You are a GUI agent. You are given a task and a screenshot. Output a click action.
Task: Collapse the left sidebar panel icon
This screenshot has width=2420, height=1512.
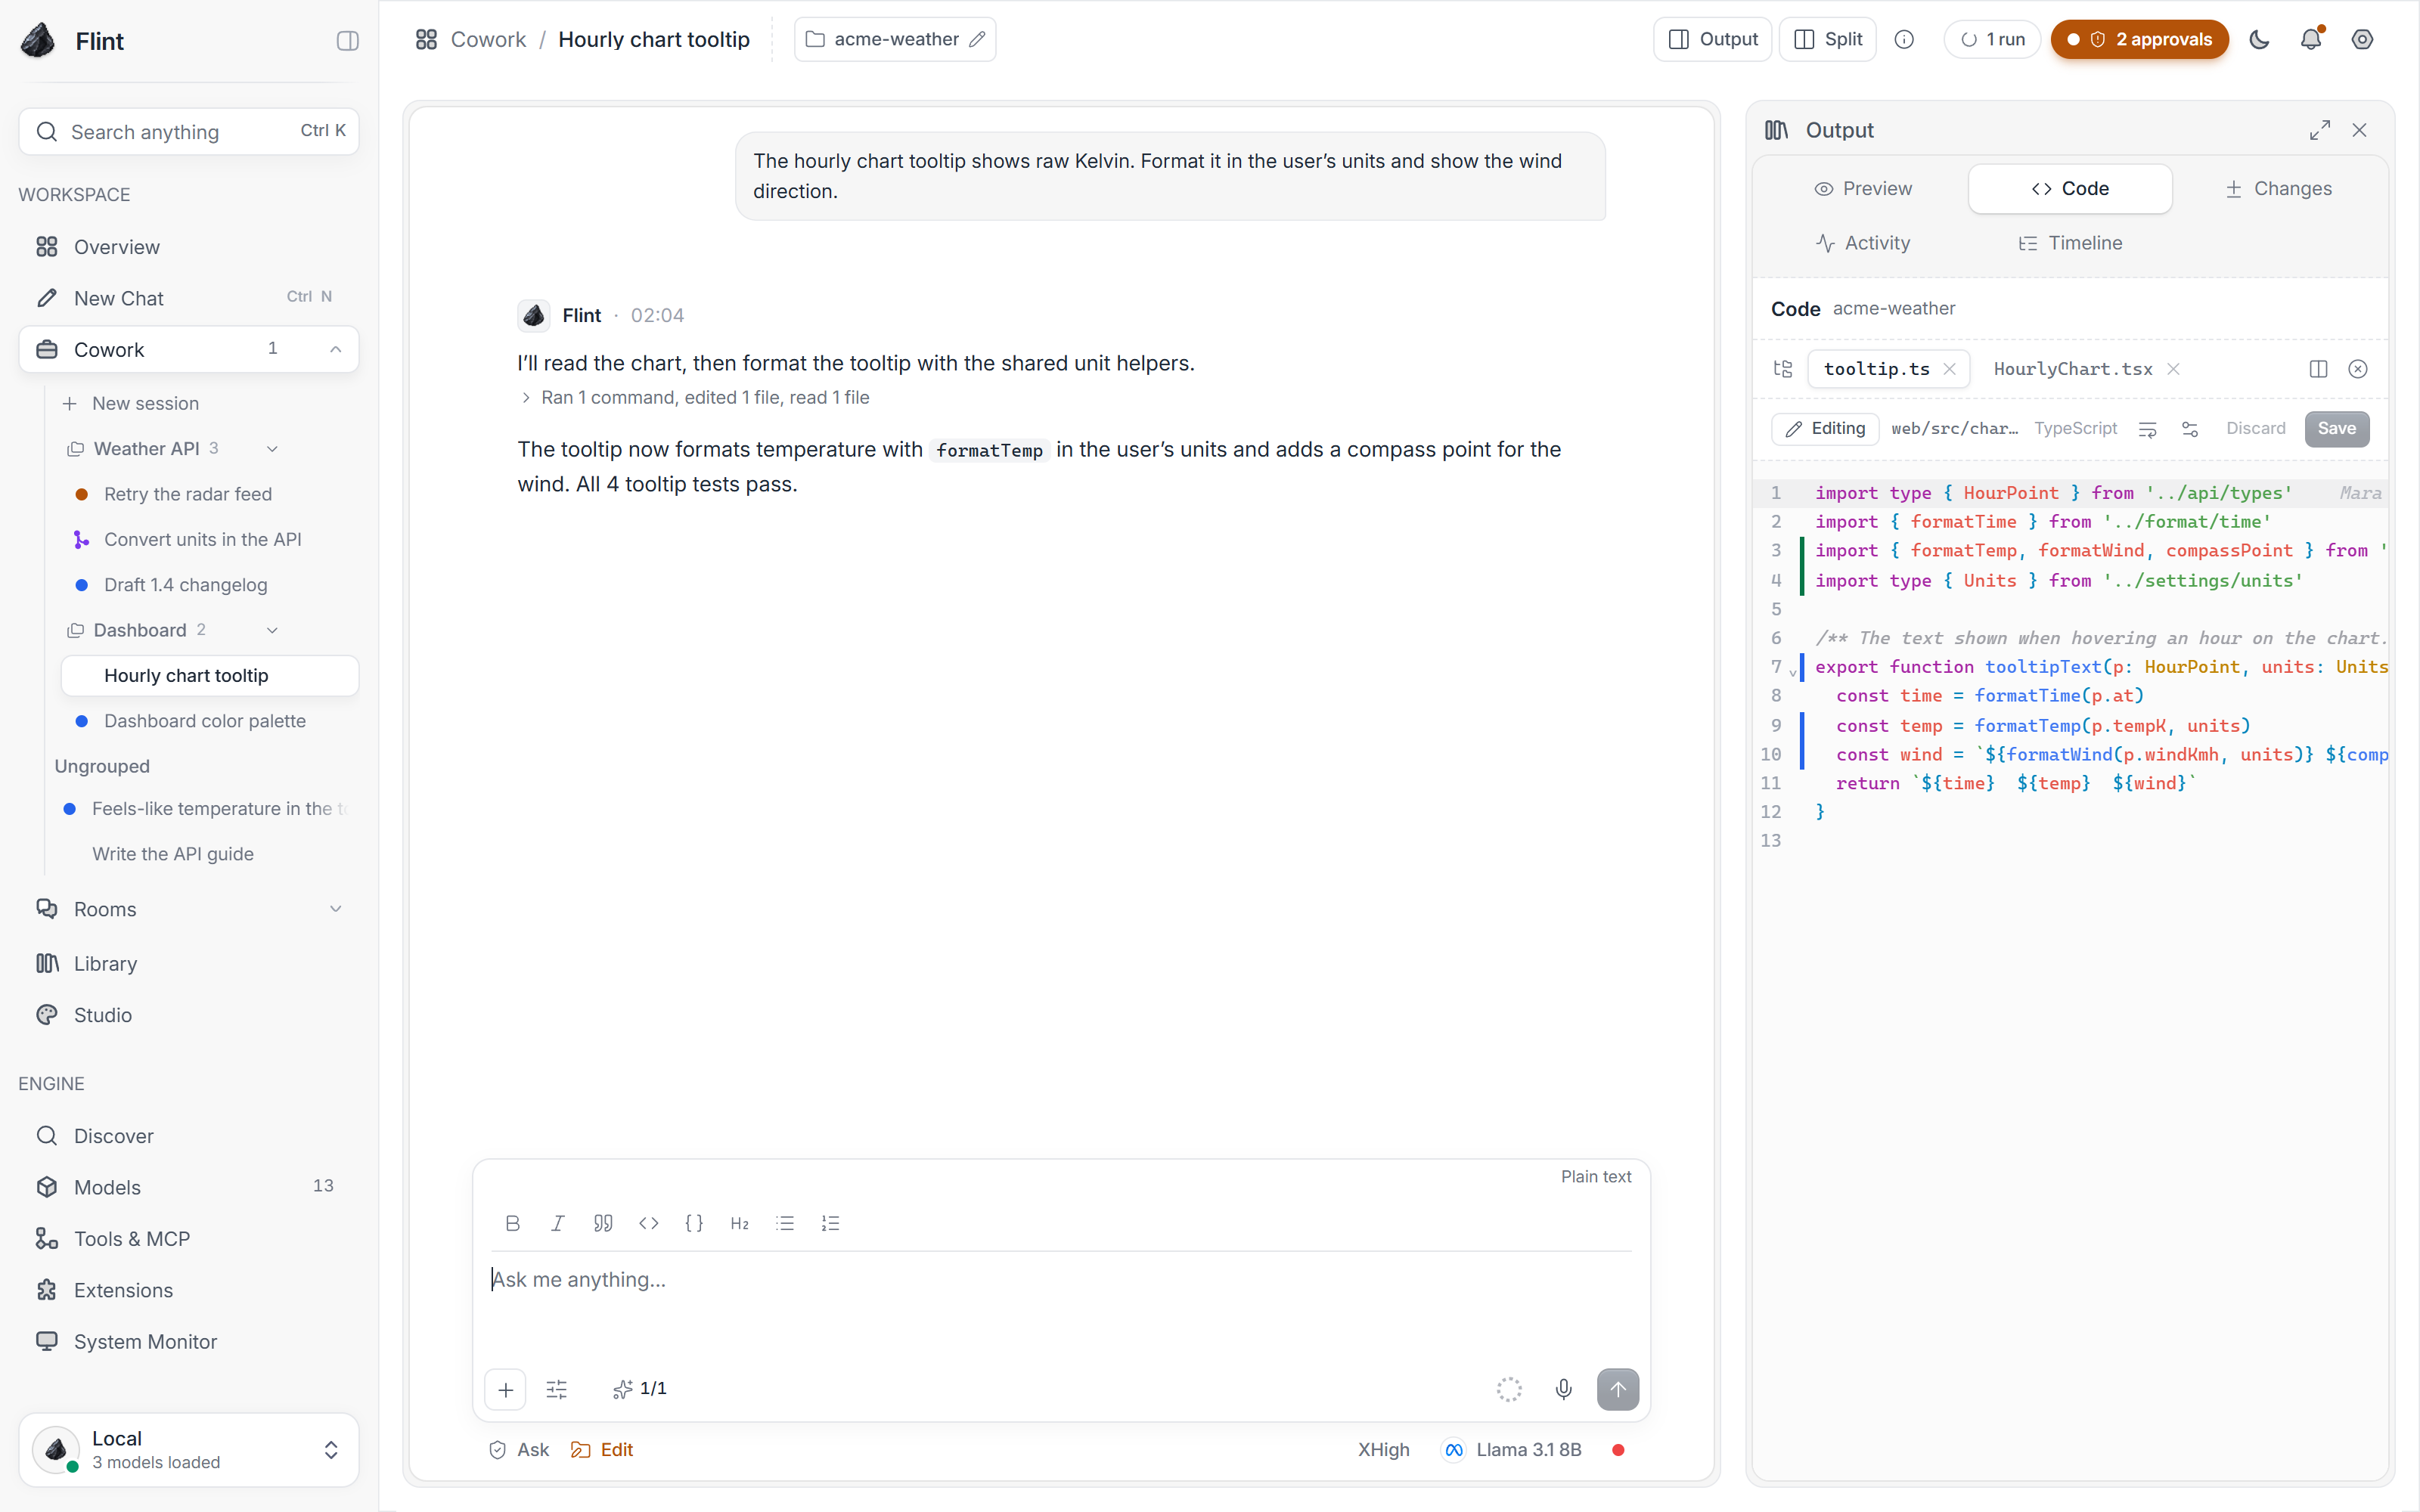(x=347, y=41)
